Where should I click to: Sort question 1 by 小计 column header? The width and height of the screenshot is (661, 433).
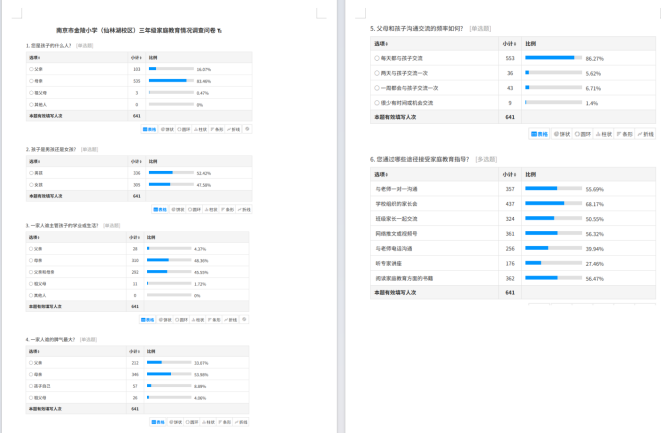coord(136,57)
